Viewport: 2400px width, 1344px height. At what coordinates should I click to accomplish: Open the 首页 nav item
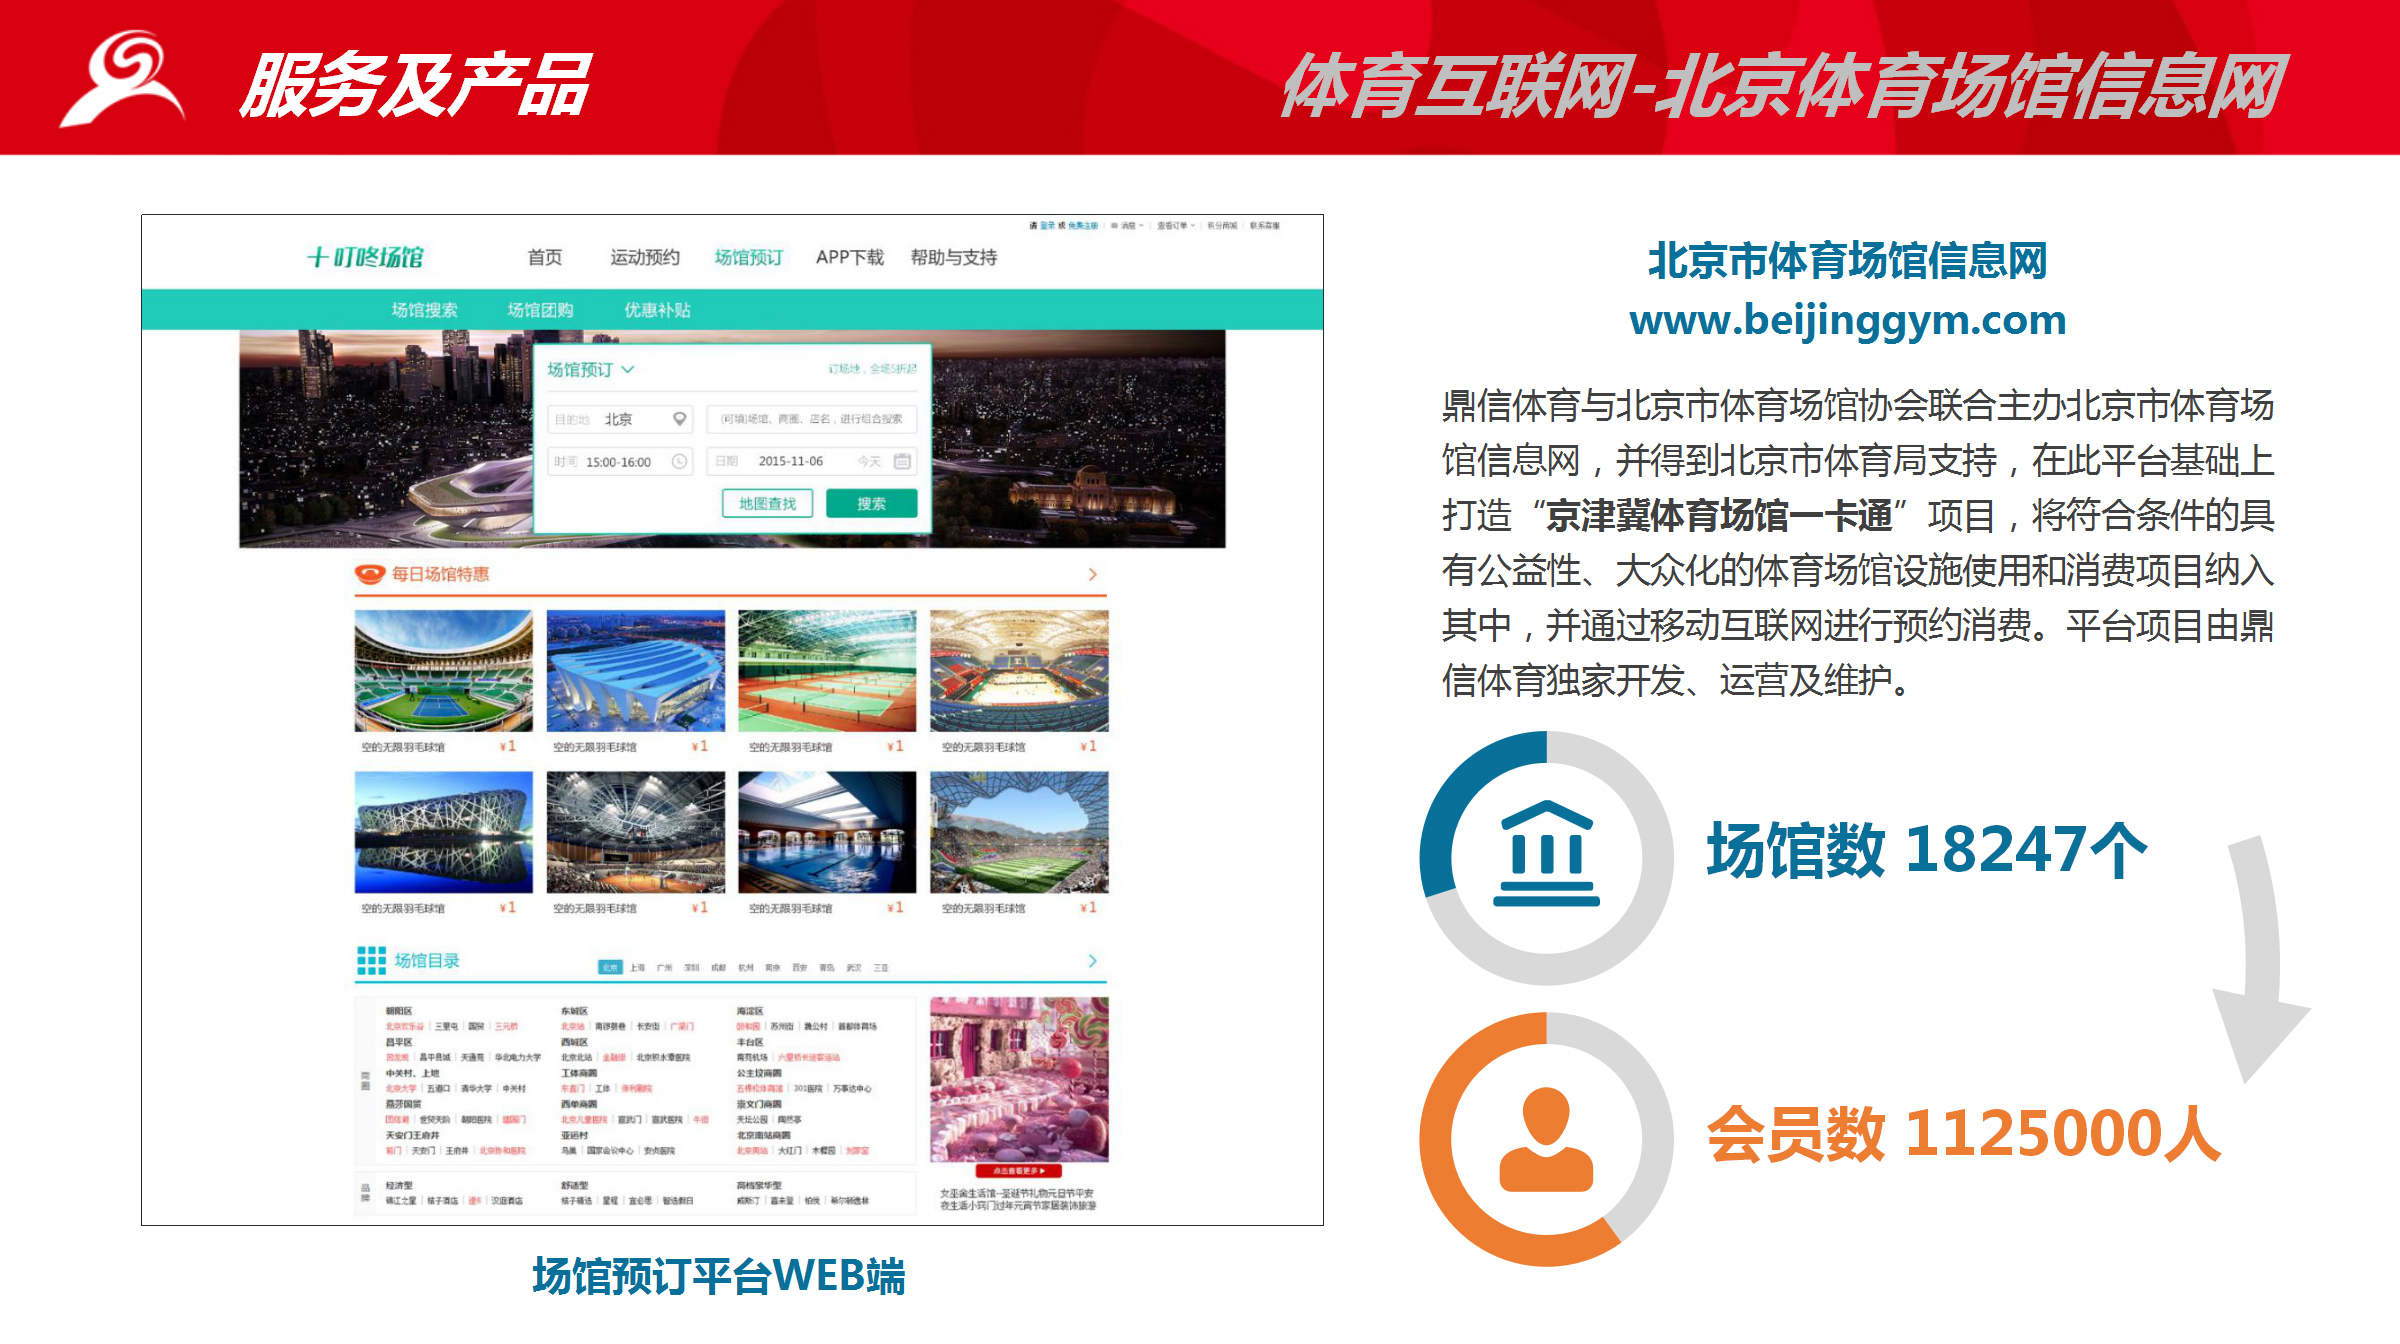(545, 257)
